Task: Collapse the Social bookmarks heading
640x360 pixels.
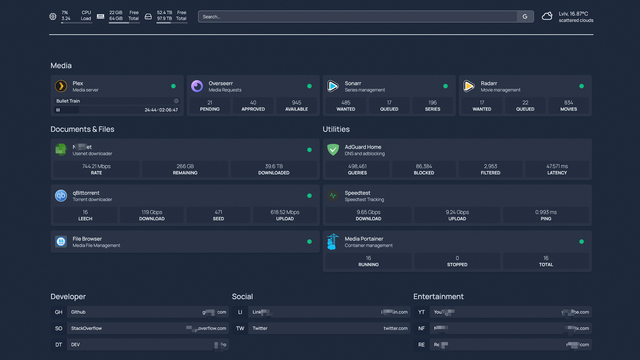Action: click(242, 297)
